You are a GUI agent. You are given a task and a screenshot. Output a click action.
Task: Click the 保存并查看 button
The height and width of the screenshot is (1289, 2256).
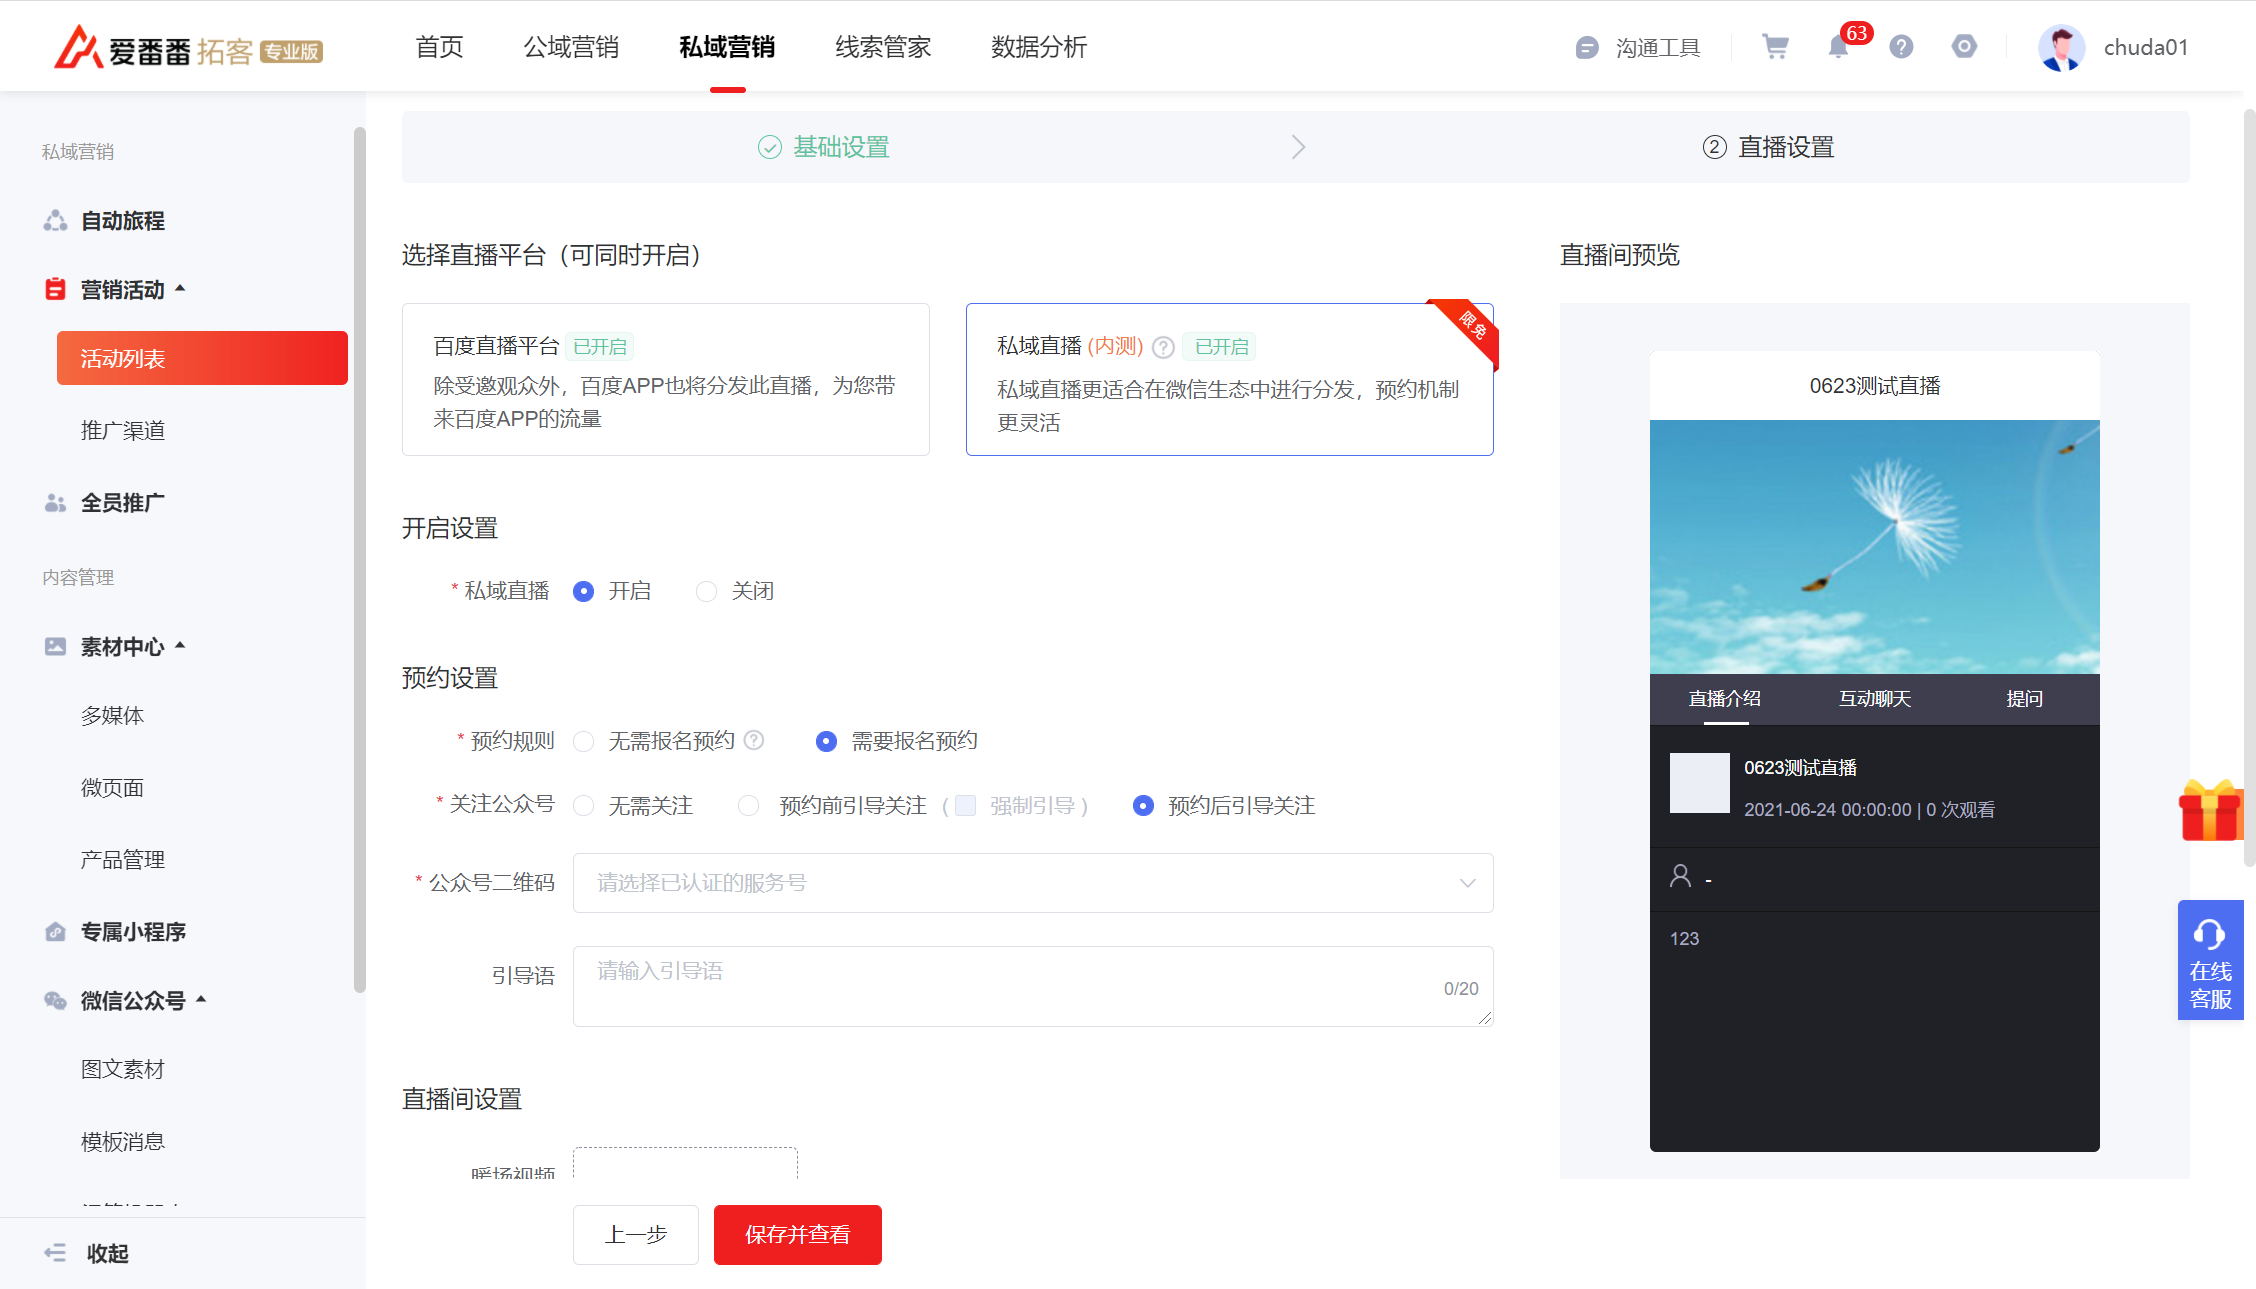pyautogui.click(x=798, y=1235)
